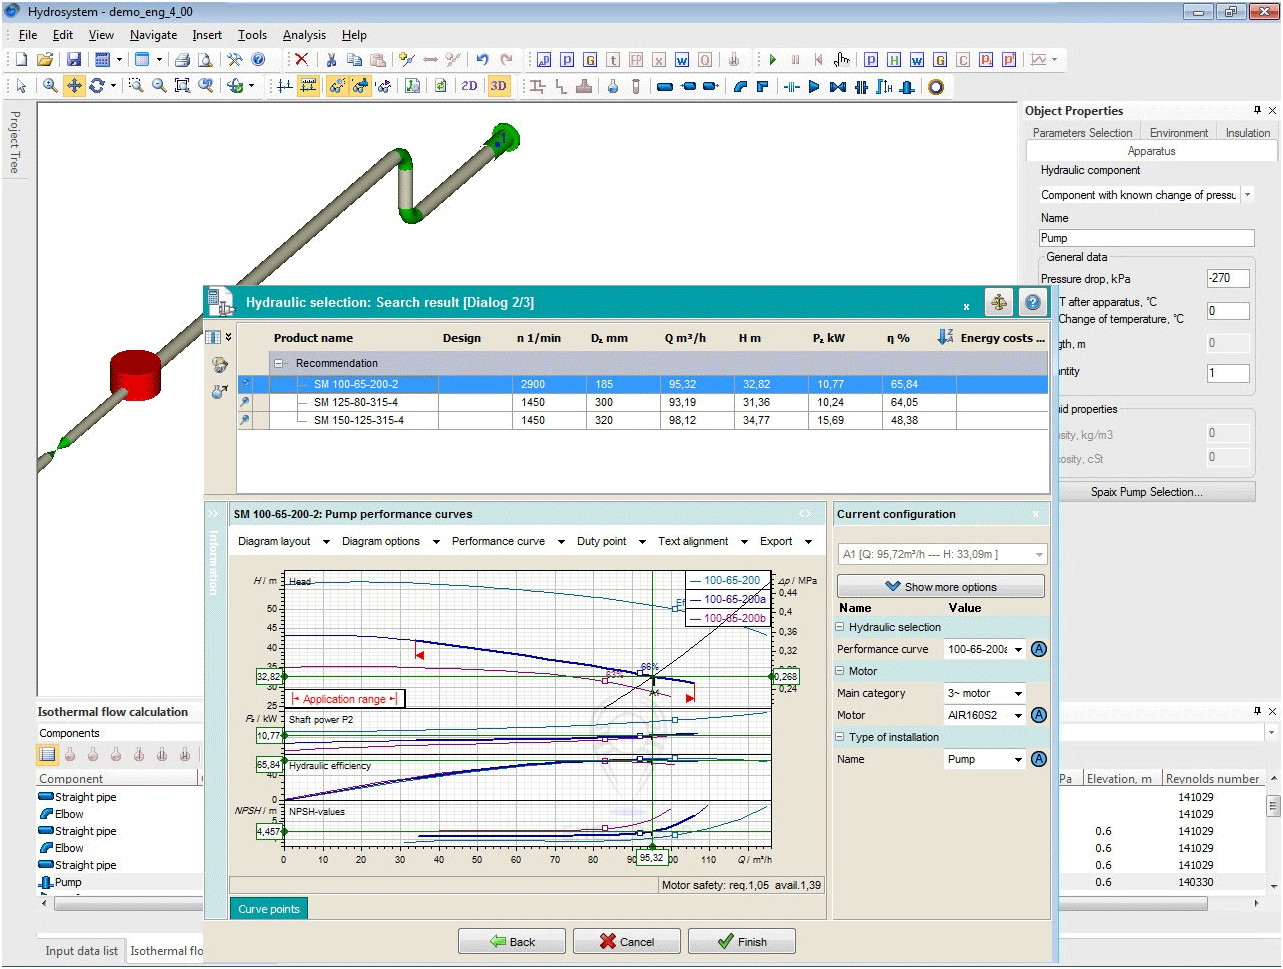Click the Finish button

coord(741,941)
